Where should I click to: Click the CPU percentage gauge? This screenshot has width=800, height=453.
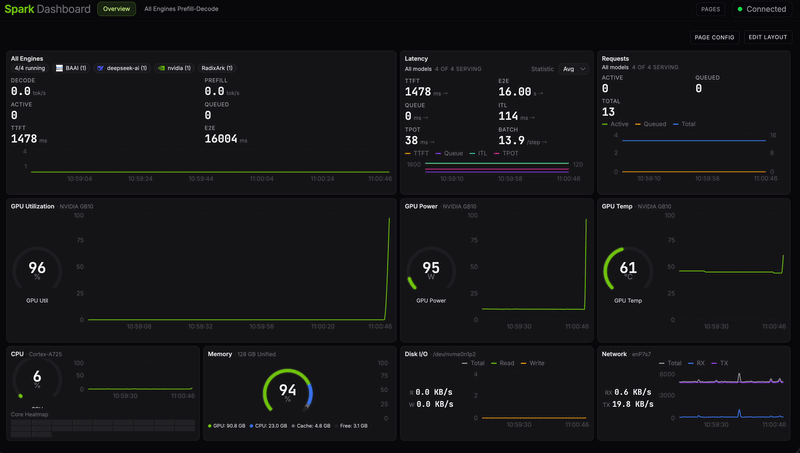[x=37, y=380]
